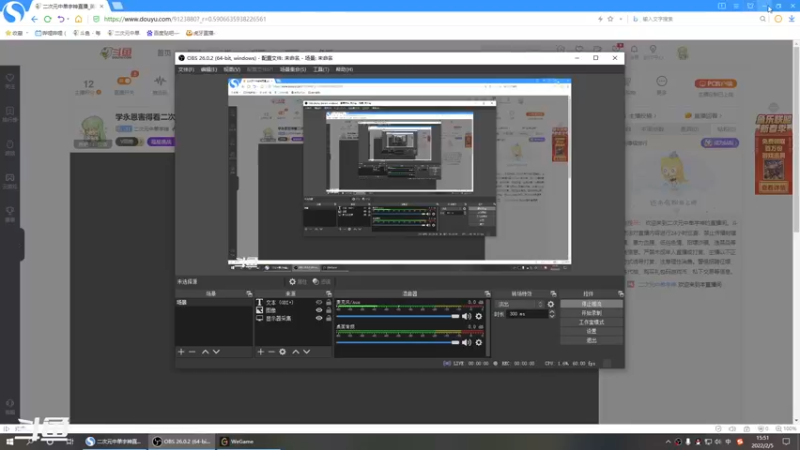
Task: Click transition duration 300 ms field
Action: (x=526, y=314)
